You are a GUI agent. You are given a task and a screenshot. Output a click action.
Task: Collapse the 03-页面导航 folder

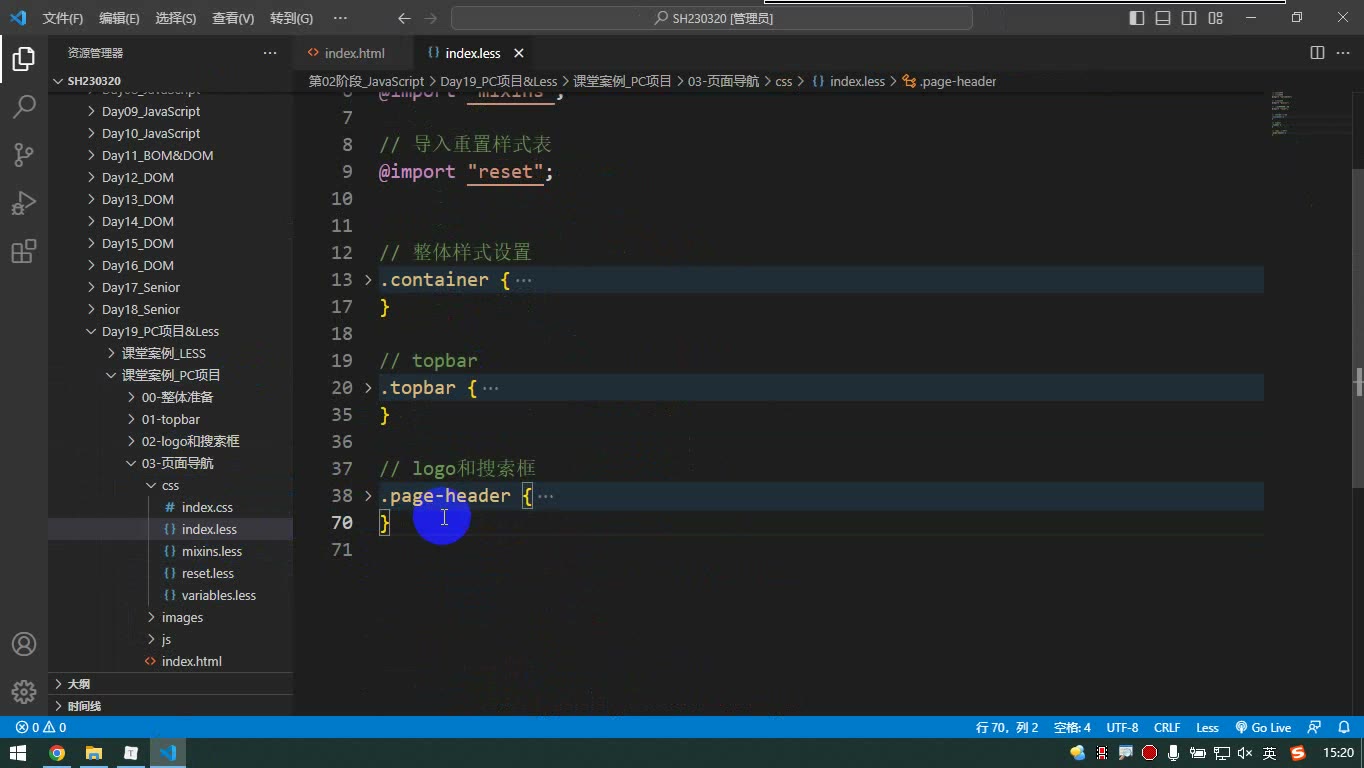click(170, 464)
